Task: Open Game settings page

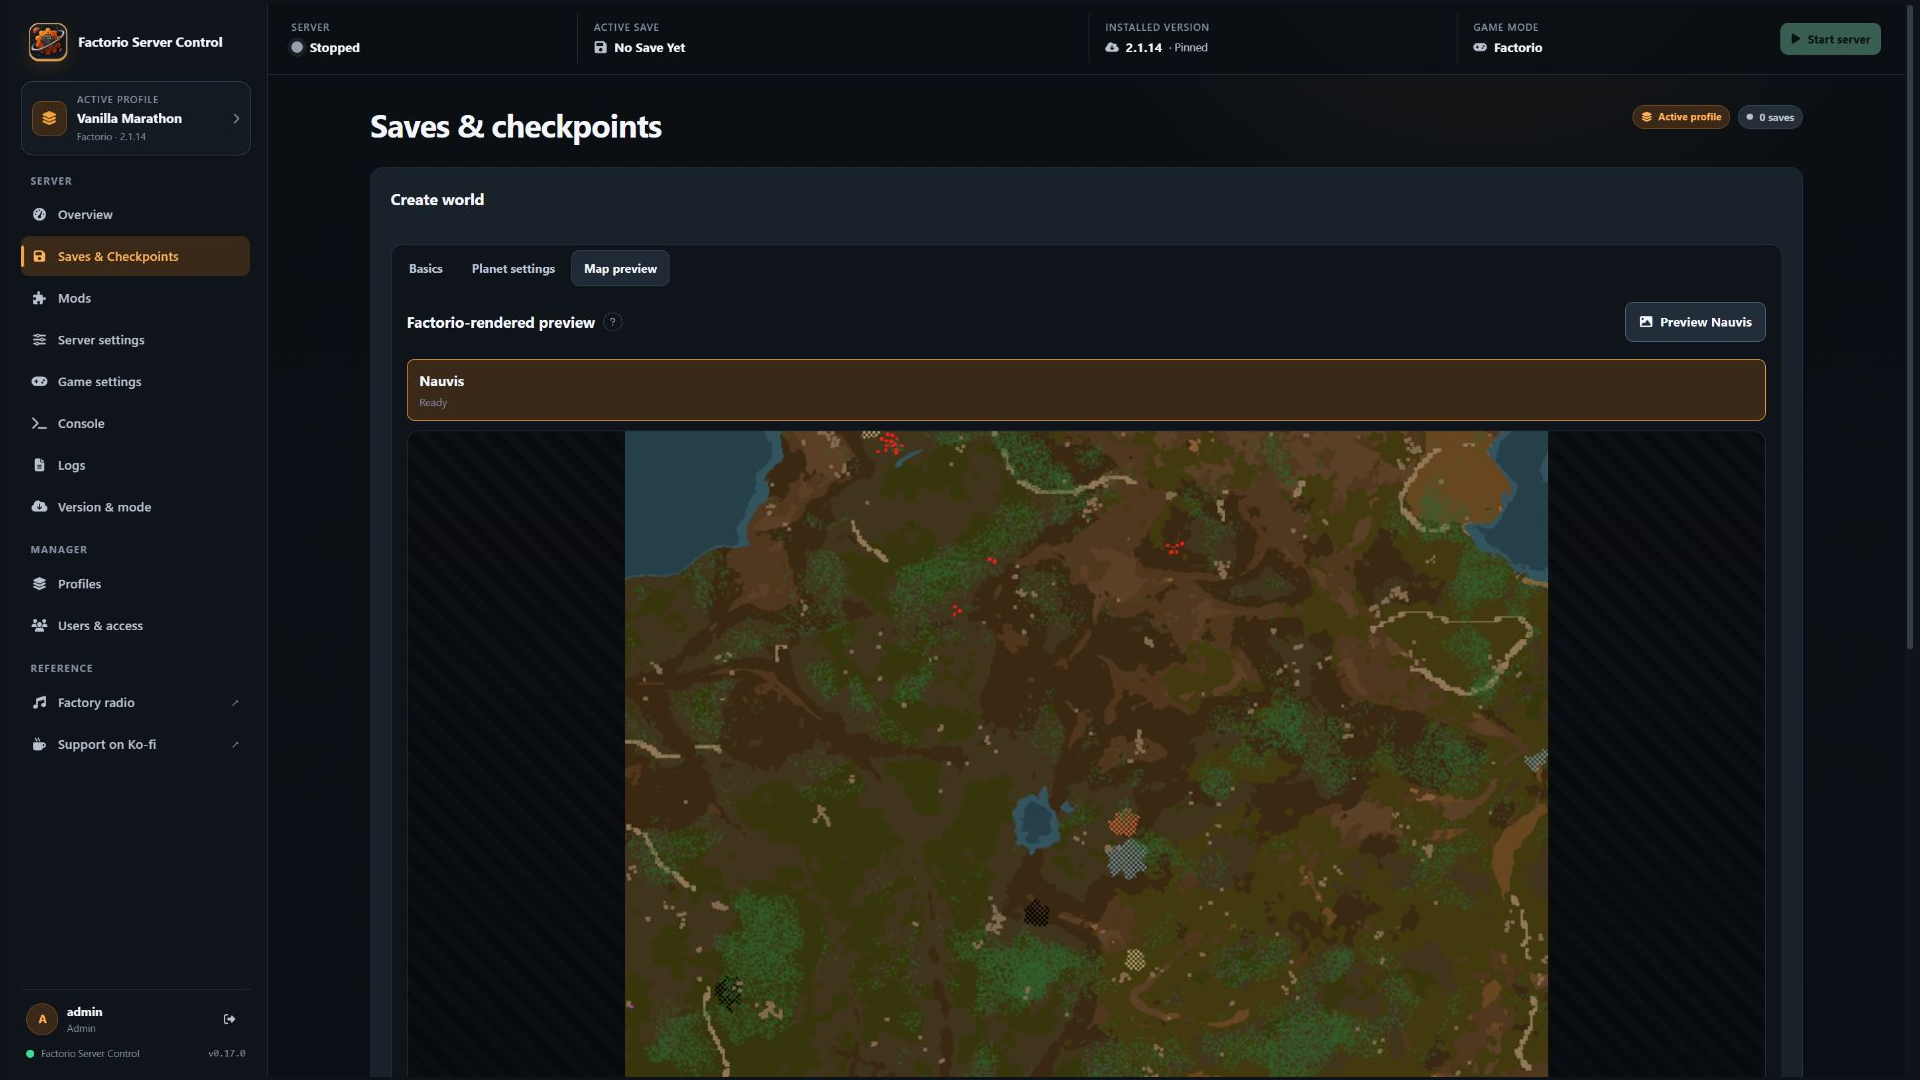Action: 136,381
